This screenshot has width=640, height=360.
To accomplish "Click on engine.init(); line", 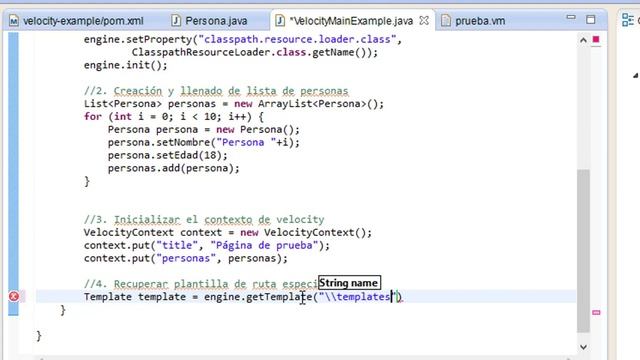I will pos(125,65).
